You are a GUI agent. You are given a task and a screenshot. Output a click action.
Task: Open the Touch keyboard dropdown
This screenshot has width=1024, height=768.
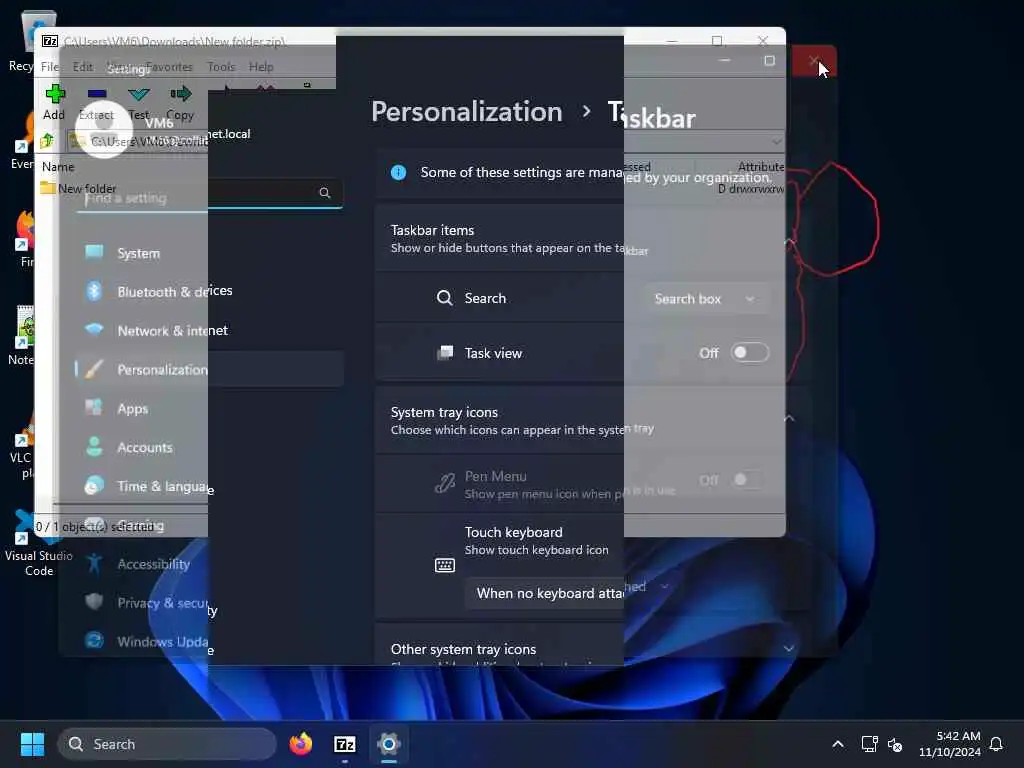(x=569, y=593)
